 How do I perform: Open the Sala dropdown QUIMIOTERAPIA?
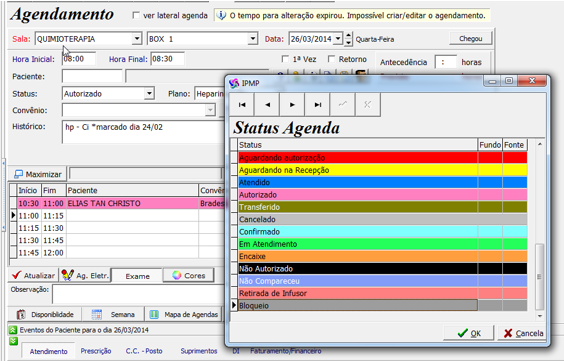137,38
